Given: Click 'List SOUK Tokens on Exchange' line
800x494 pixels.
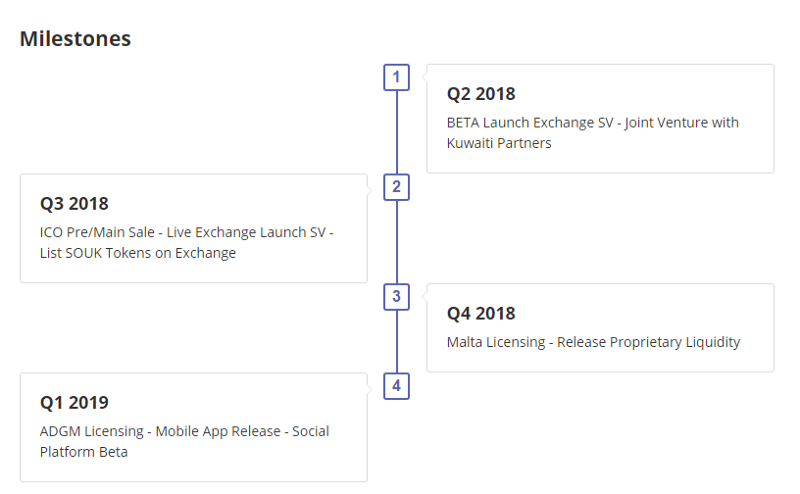Looking at the screenshot, I should [138, 253].
